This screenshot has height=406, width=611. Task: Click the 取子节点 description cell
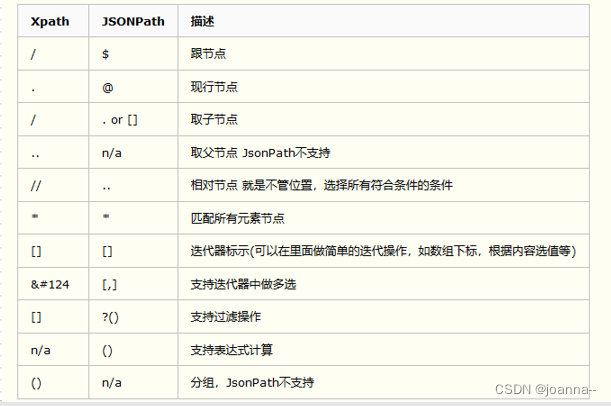383,120
